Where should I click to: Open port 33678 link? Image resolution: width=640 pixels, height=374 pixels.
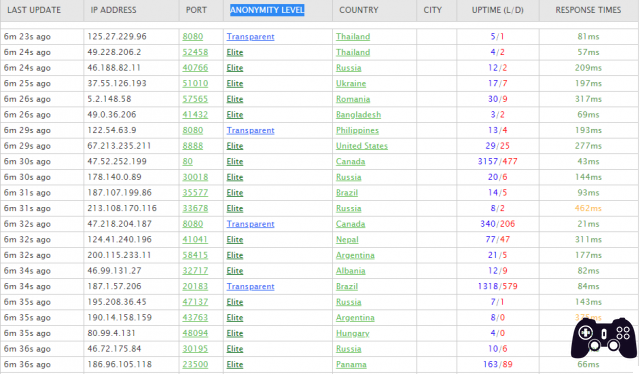point(195,208)
